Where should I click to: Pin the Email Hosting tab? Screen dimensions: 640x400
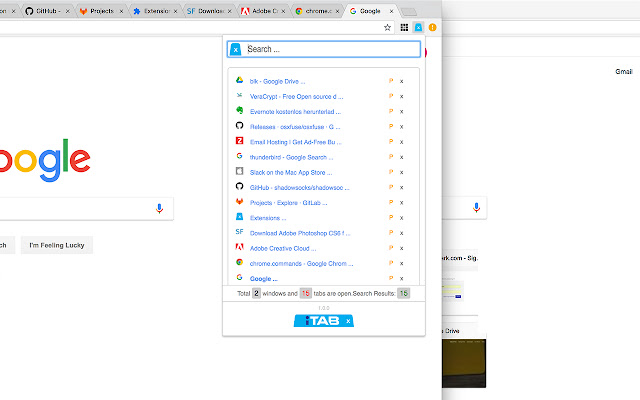391,142
